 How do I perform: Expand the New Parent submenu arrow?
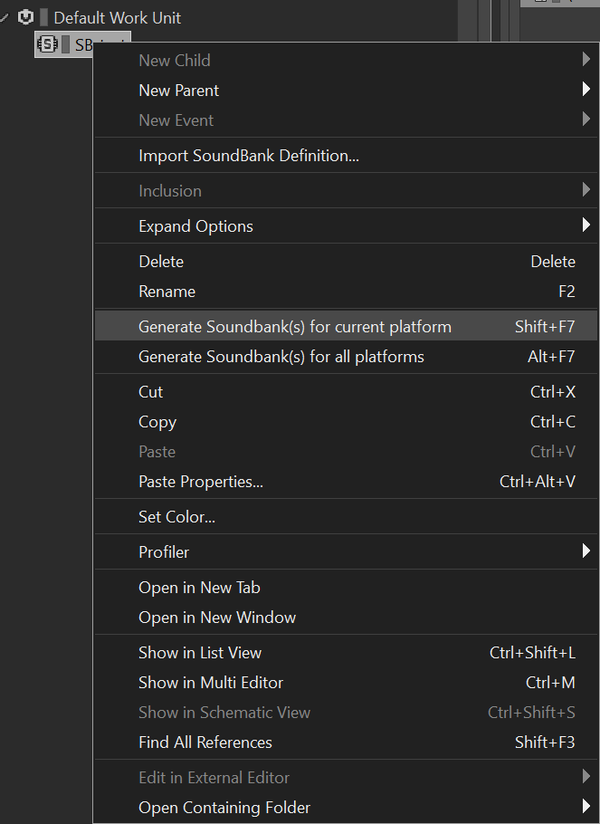click(585, 90)
